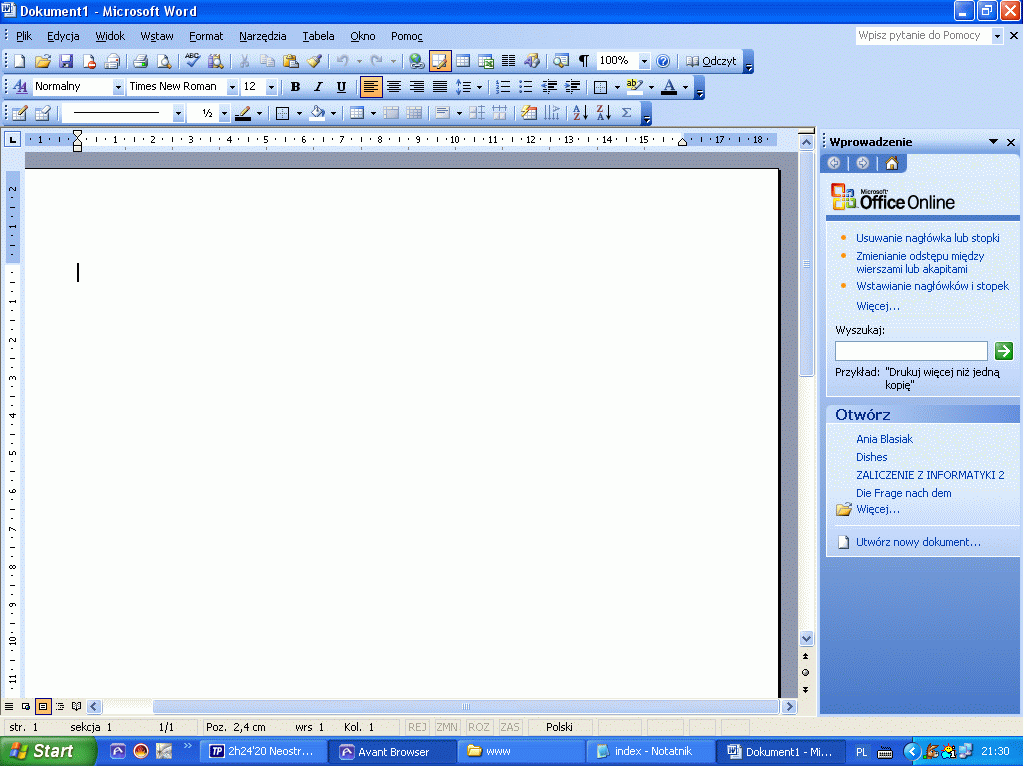Open recent document Ania Blasiak
This screenshot has width=1024, height=768.
coord(884,440)
